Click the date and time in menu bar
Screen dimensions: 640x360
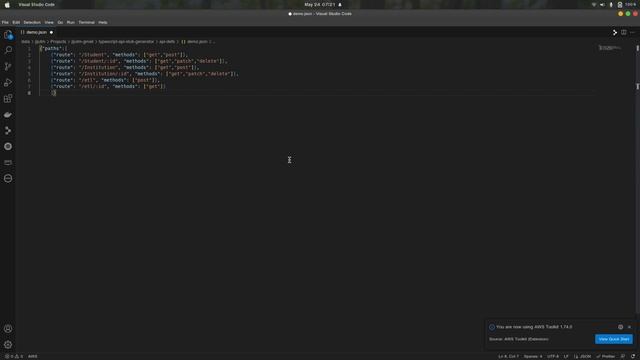[320, 4]
